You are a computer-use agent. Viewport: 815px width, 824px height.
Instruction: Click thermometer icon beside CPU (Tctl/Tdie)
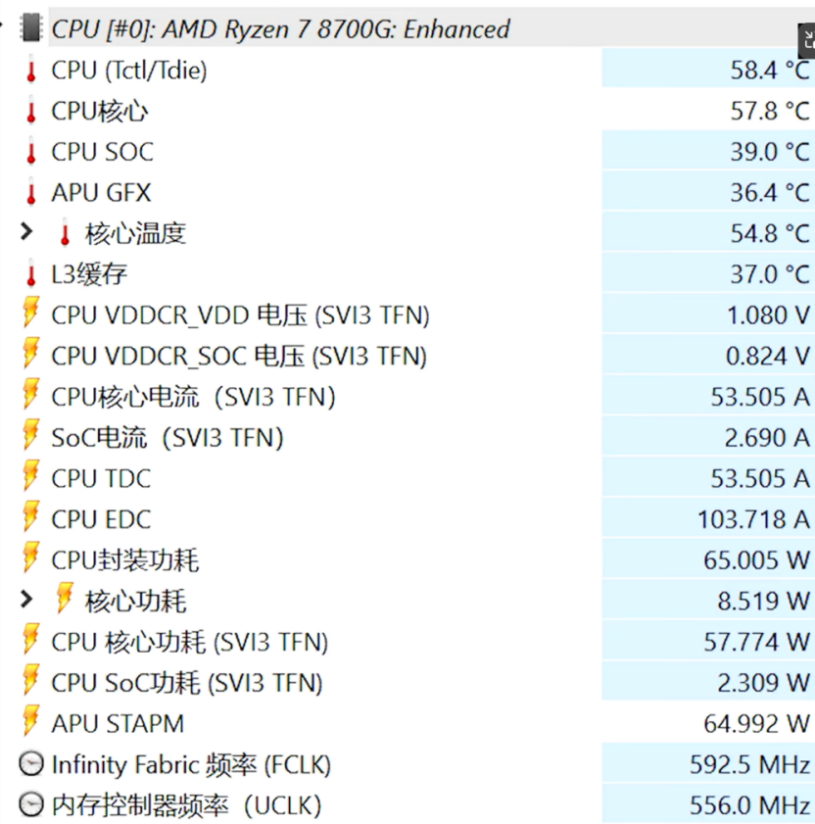[31, 70]
